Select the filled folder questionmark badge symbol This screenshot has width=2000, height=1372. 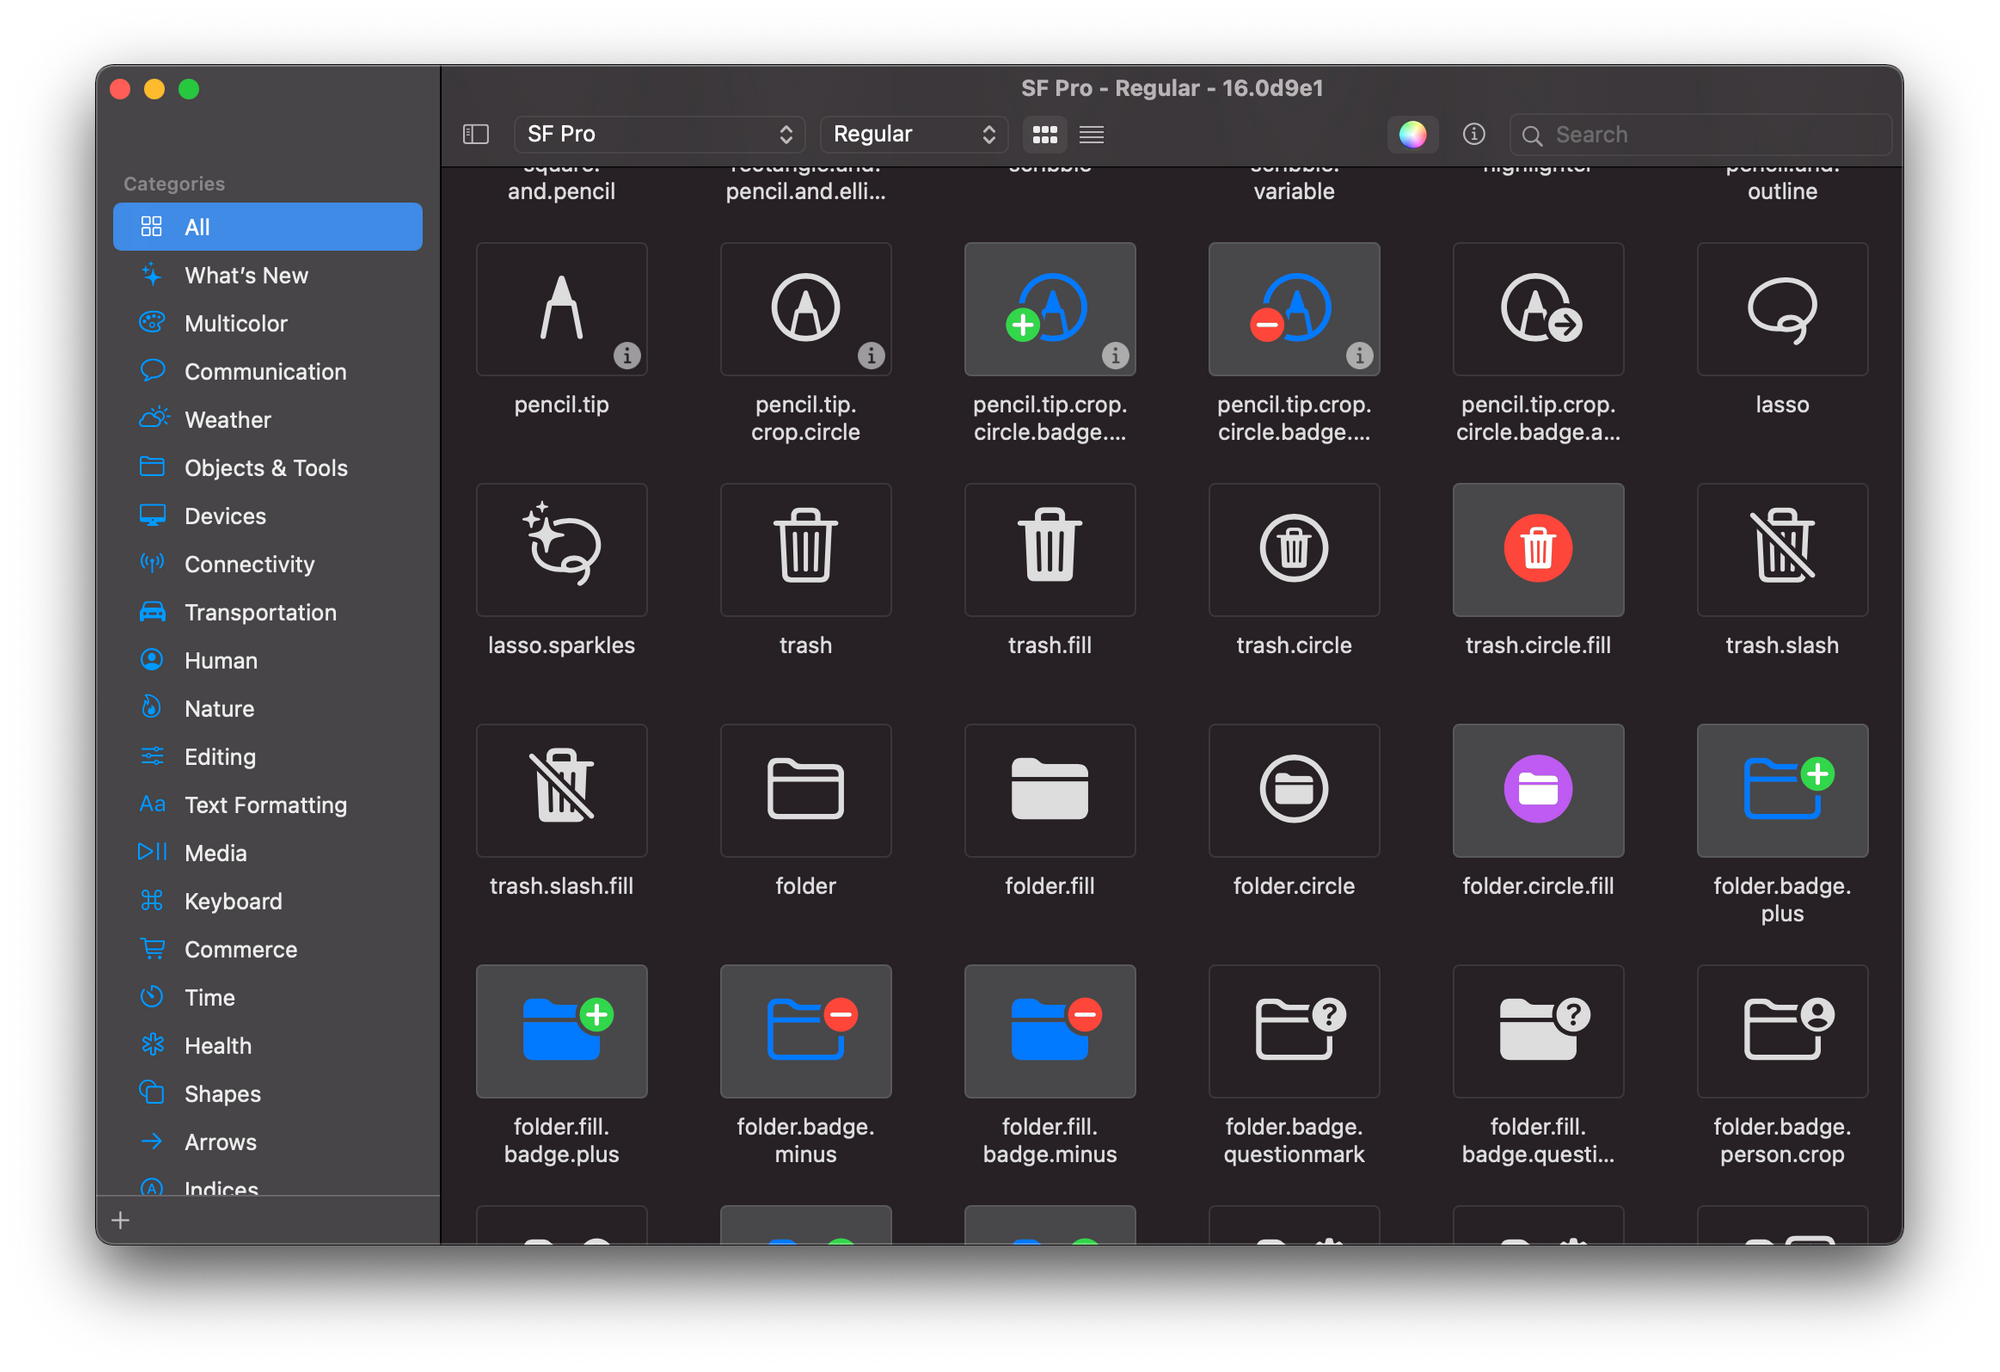click(x=1537, y=1032)
